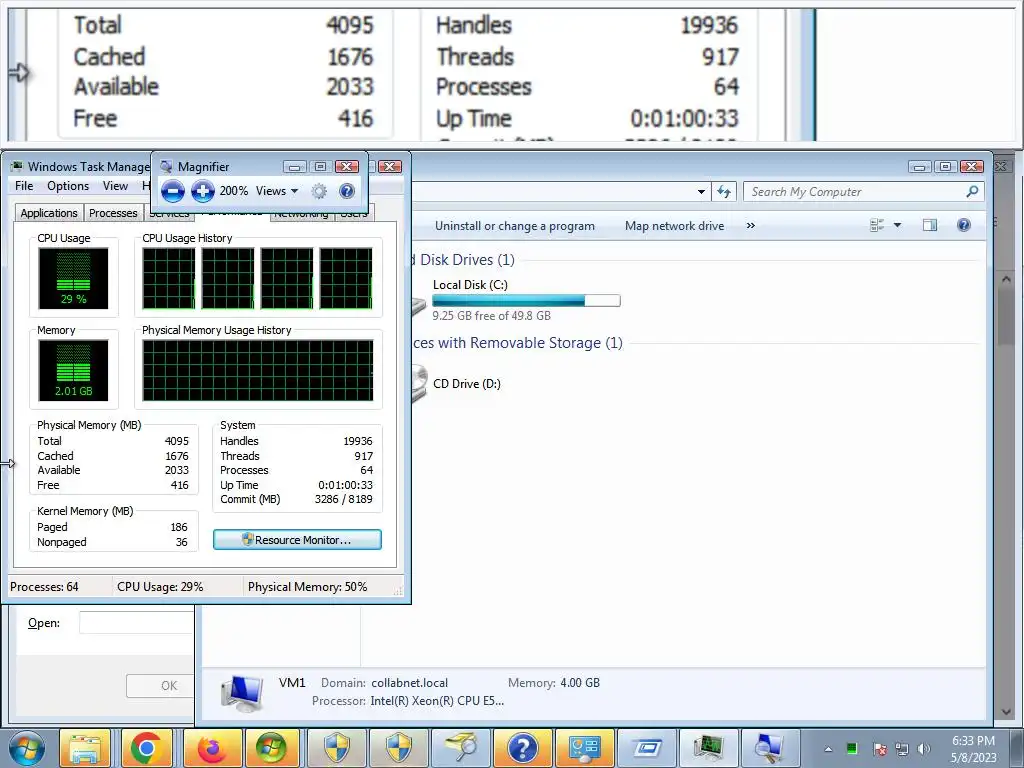Click the Resource Monitor button
Screen dimensions: 1024x768
tap(297, 540)
